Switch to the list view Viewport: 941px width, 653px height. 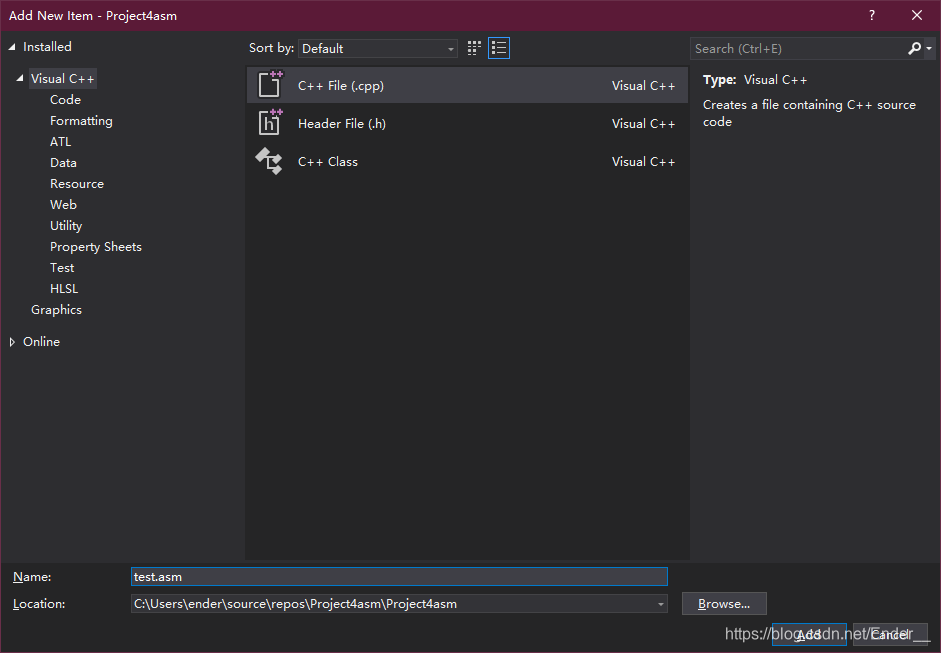[498, 47]
